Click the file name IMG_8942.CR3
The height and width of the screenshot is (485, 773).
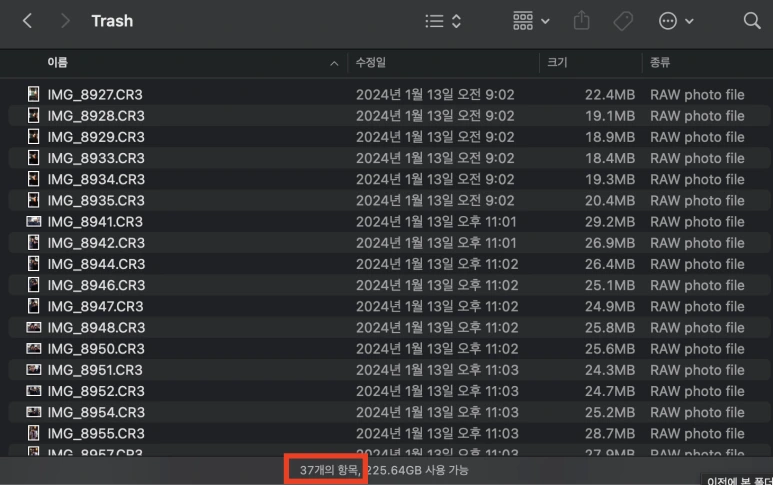(x=96, y=243)
